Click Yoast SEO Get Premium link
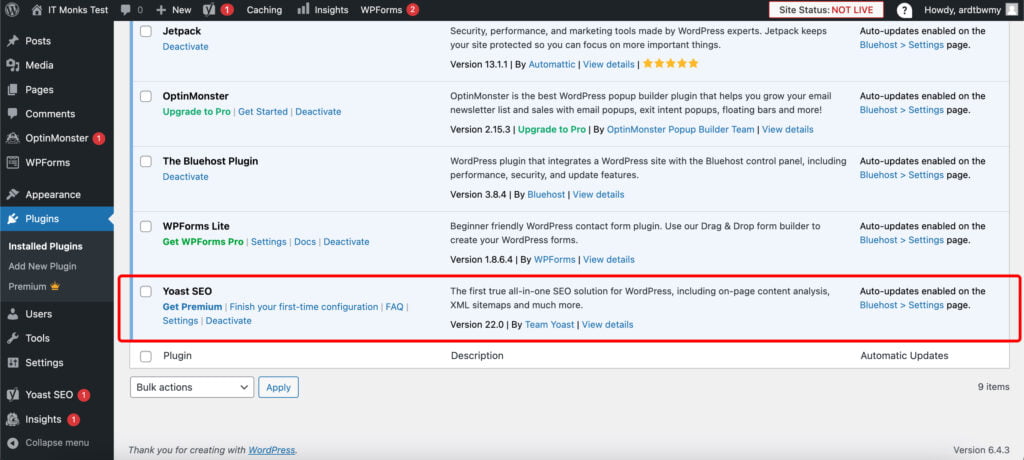This screenshot has width=1024, height=460. point(192,306)
